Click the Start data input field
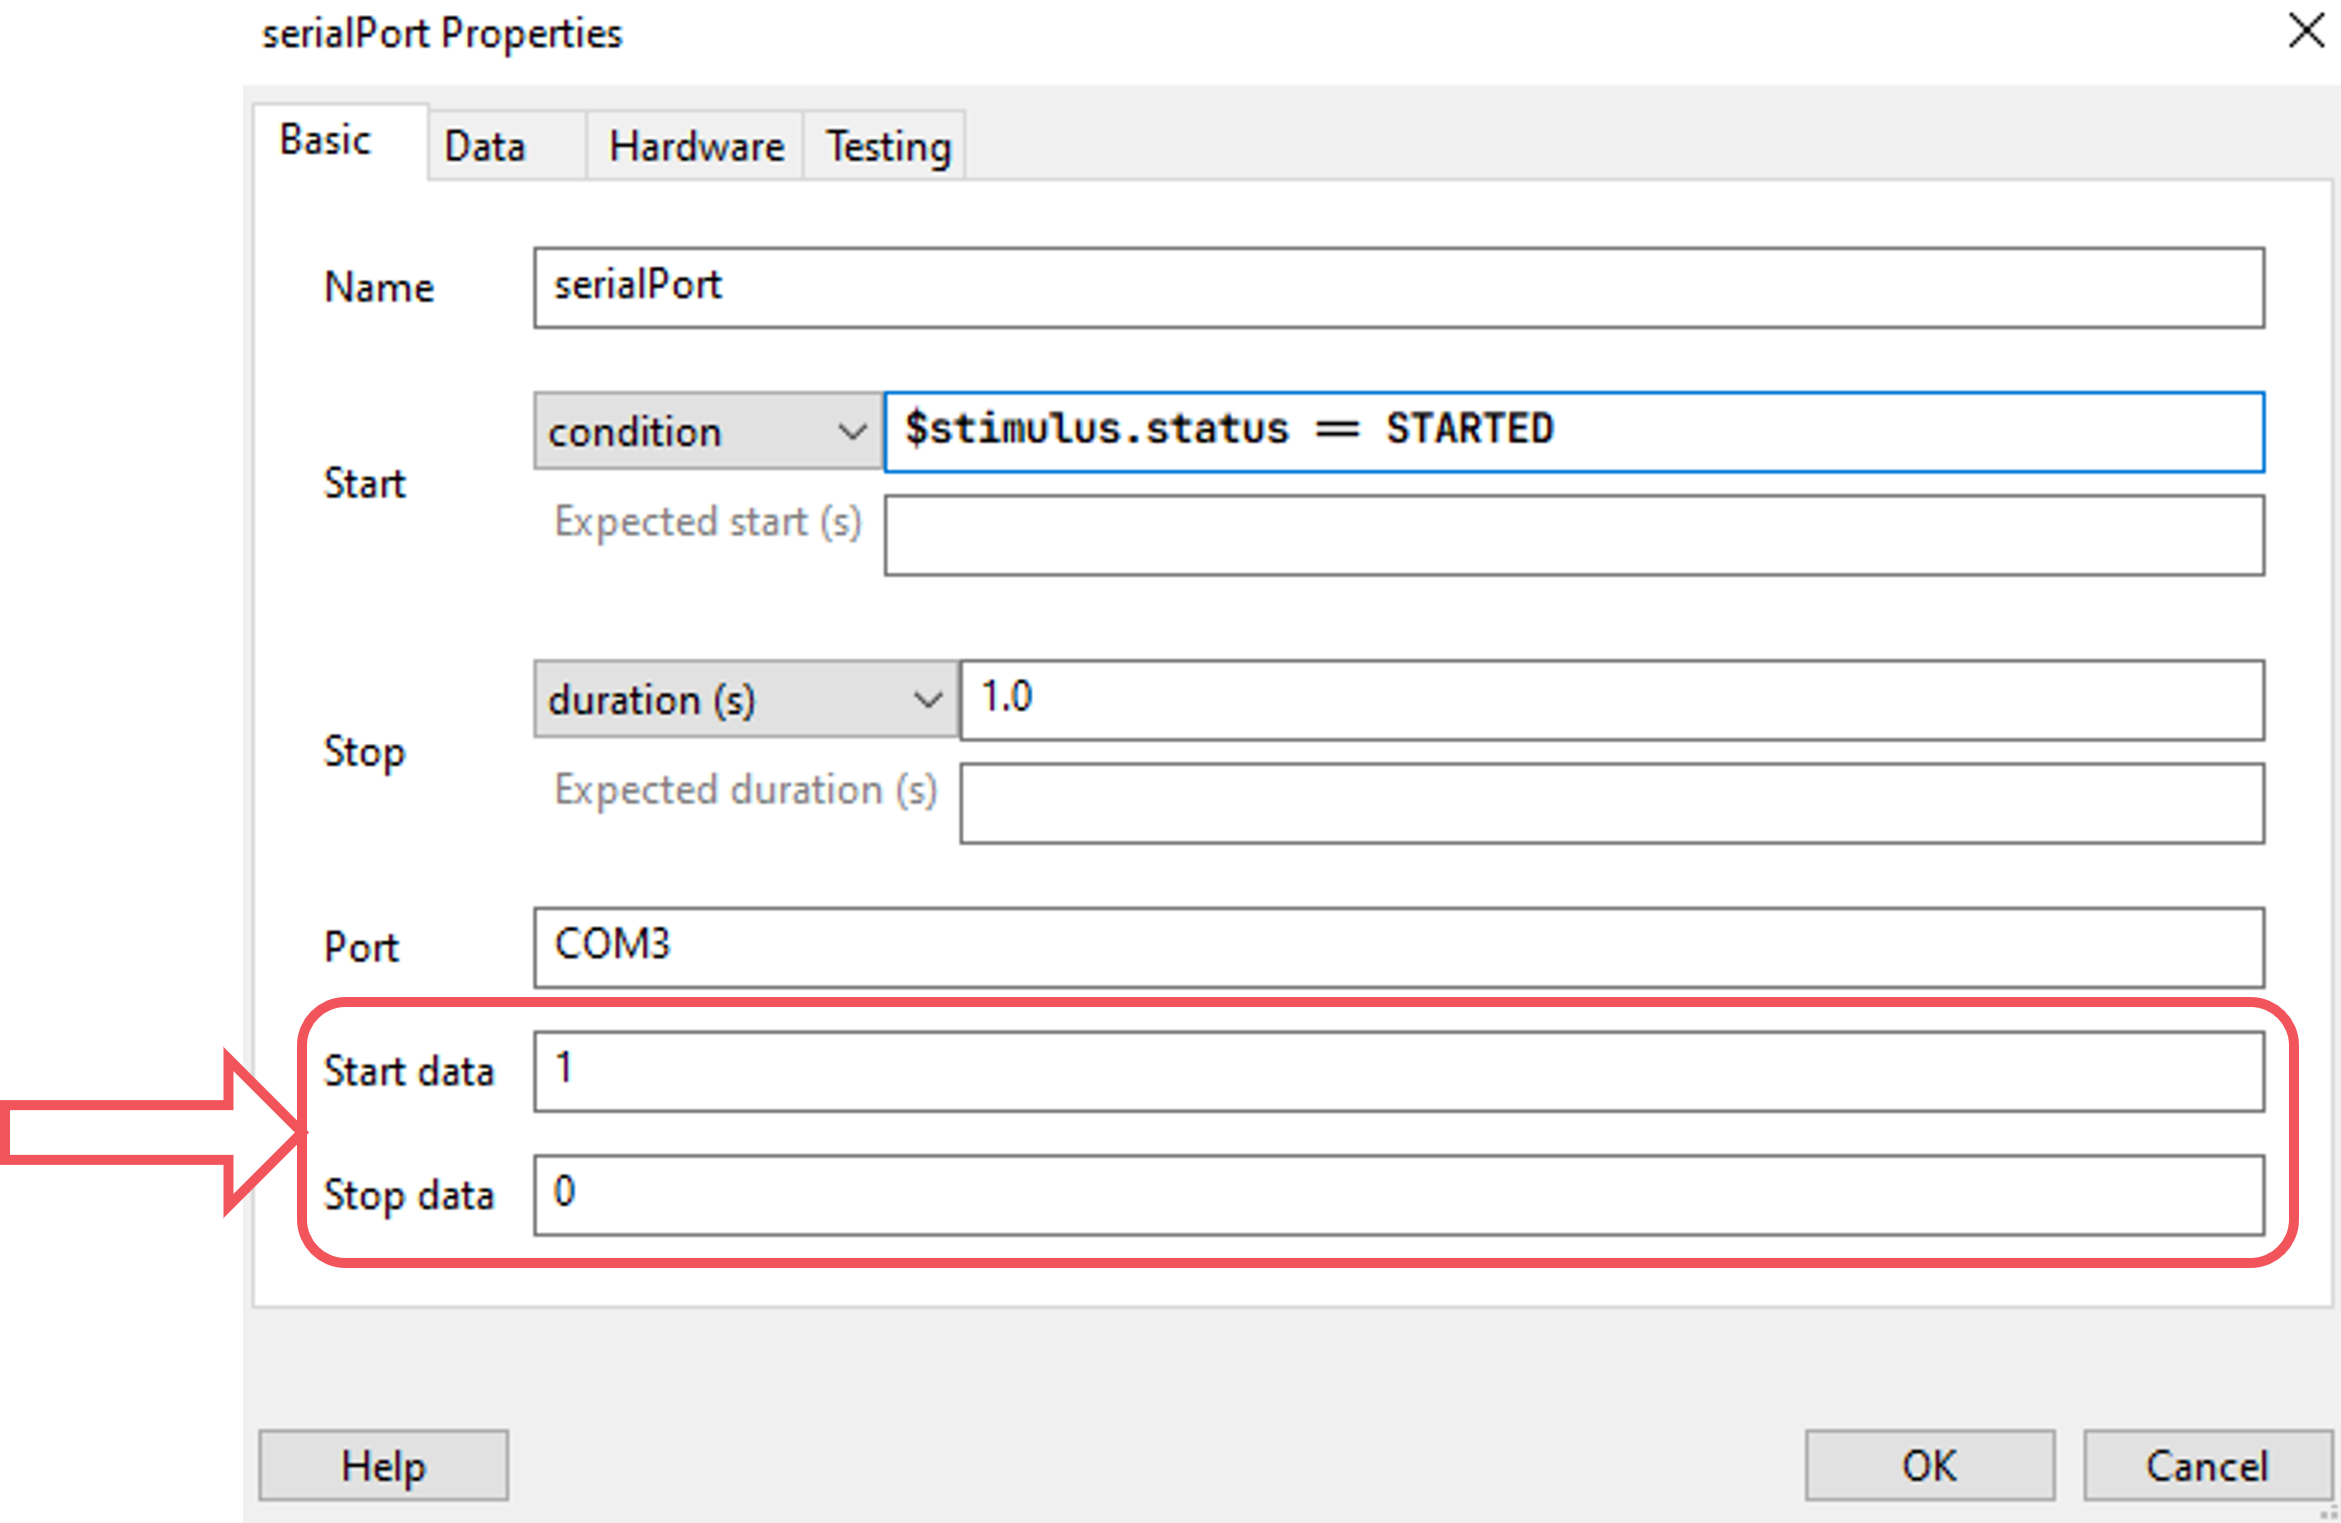Viewport: 2341px width, 1523px height. 1399,1072
